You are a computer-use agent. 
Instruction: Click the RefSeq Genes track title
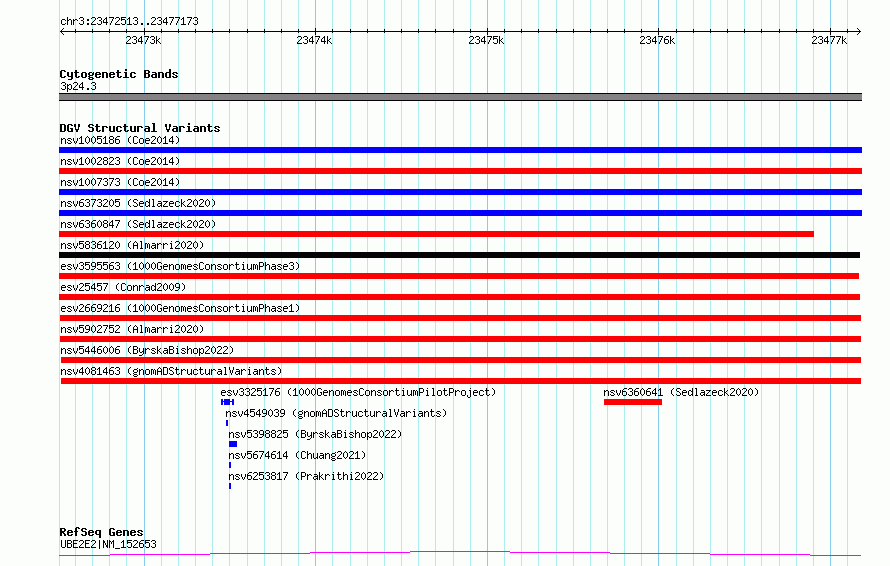tap(101, 533)
